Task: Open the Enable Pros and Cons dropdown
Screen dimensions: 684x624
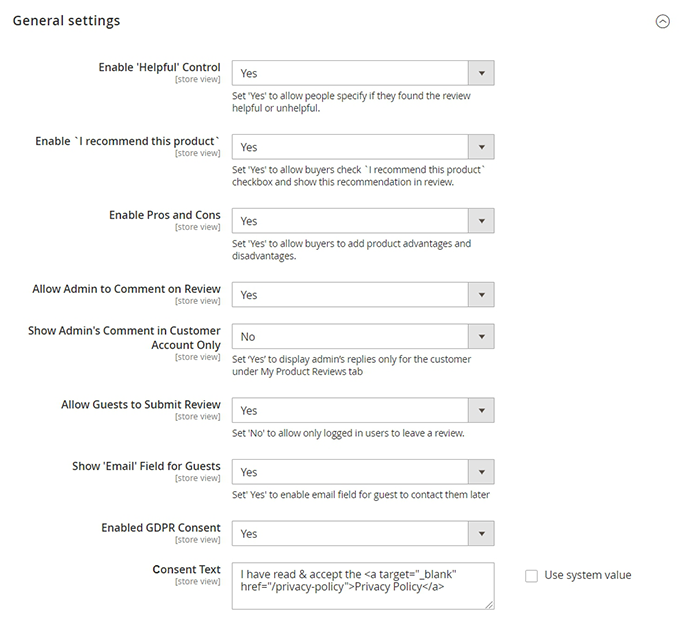Action: point(363,221)
